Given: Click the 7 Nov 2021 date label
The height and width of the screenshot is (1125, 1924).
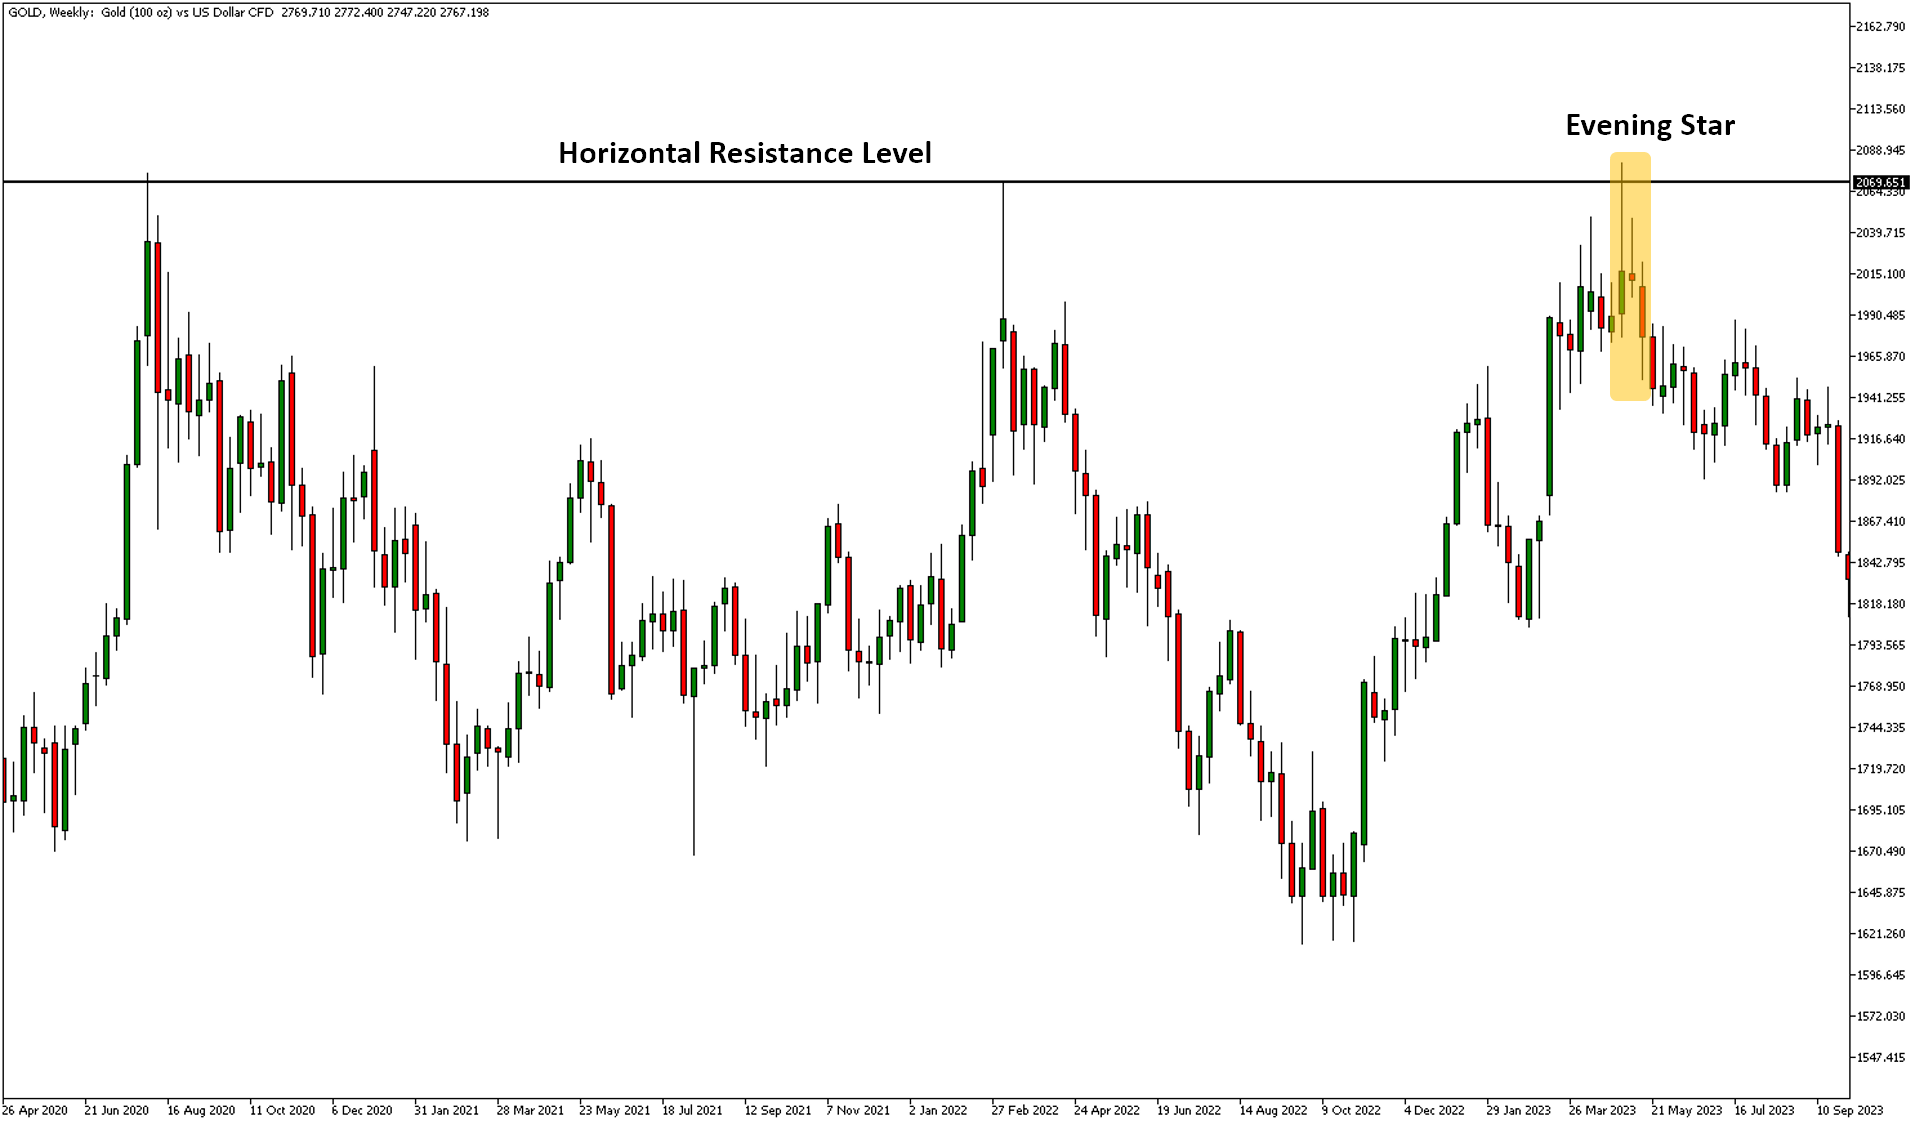Looking at the screenshot, I should [858, 1110].
